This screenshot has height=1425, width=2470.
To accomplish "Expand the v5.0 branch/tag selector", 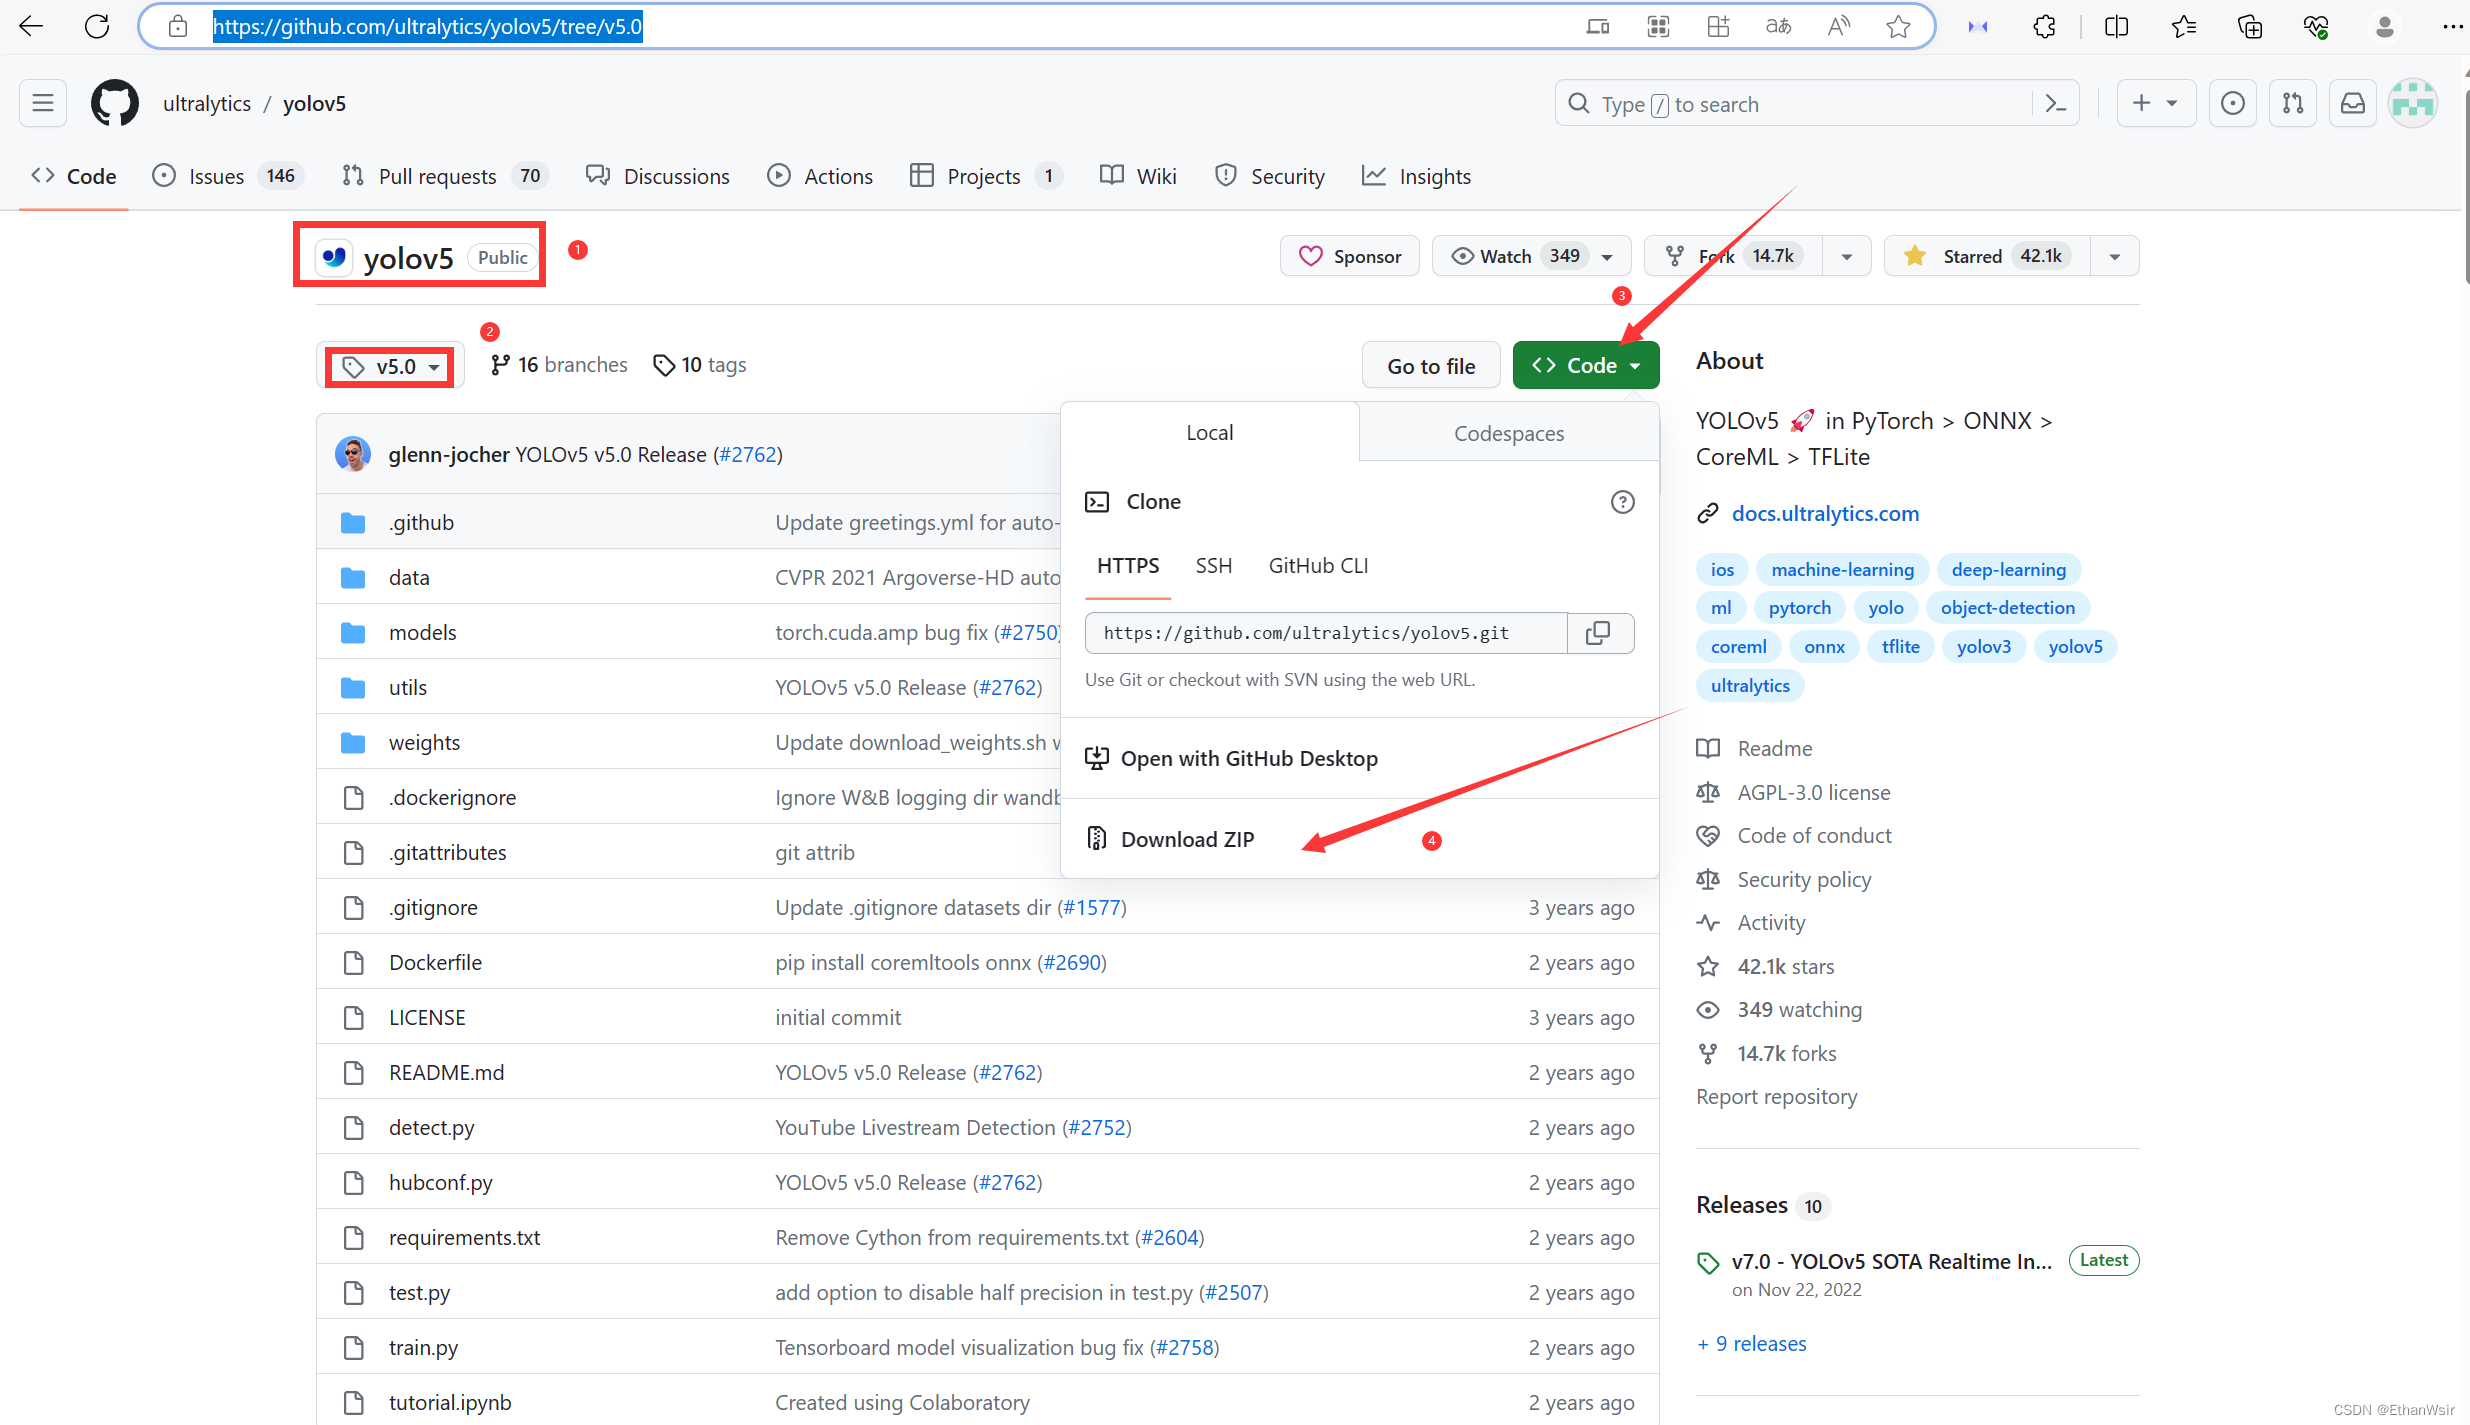I will pos(390,366).
